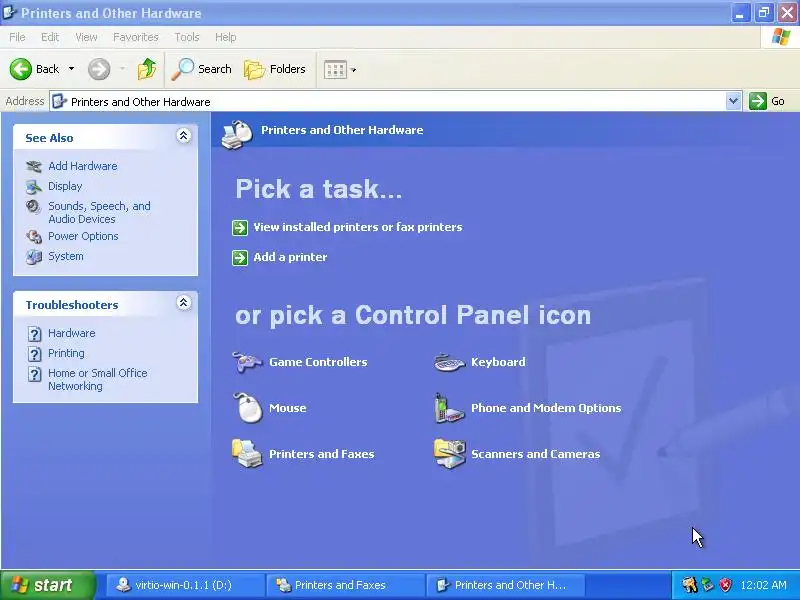The width and height of the screenshot is (800, 600).
Task: Open the Mouse control panel link
Action: click(x=287, y=408)
